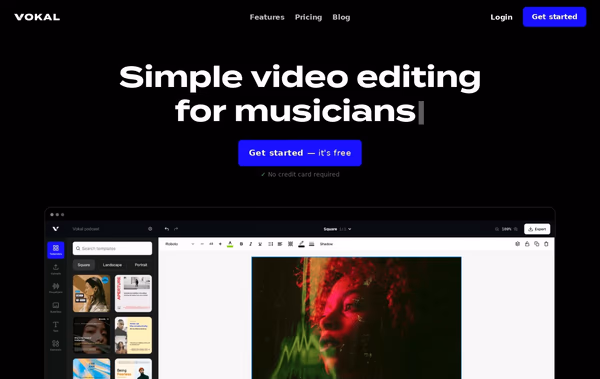The height and width of the screenshot is (379, 600).
Task: Select the Text tool in sidebar
Action: tap(56, 326)
